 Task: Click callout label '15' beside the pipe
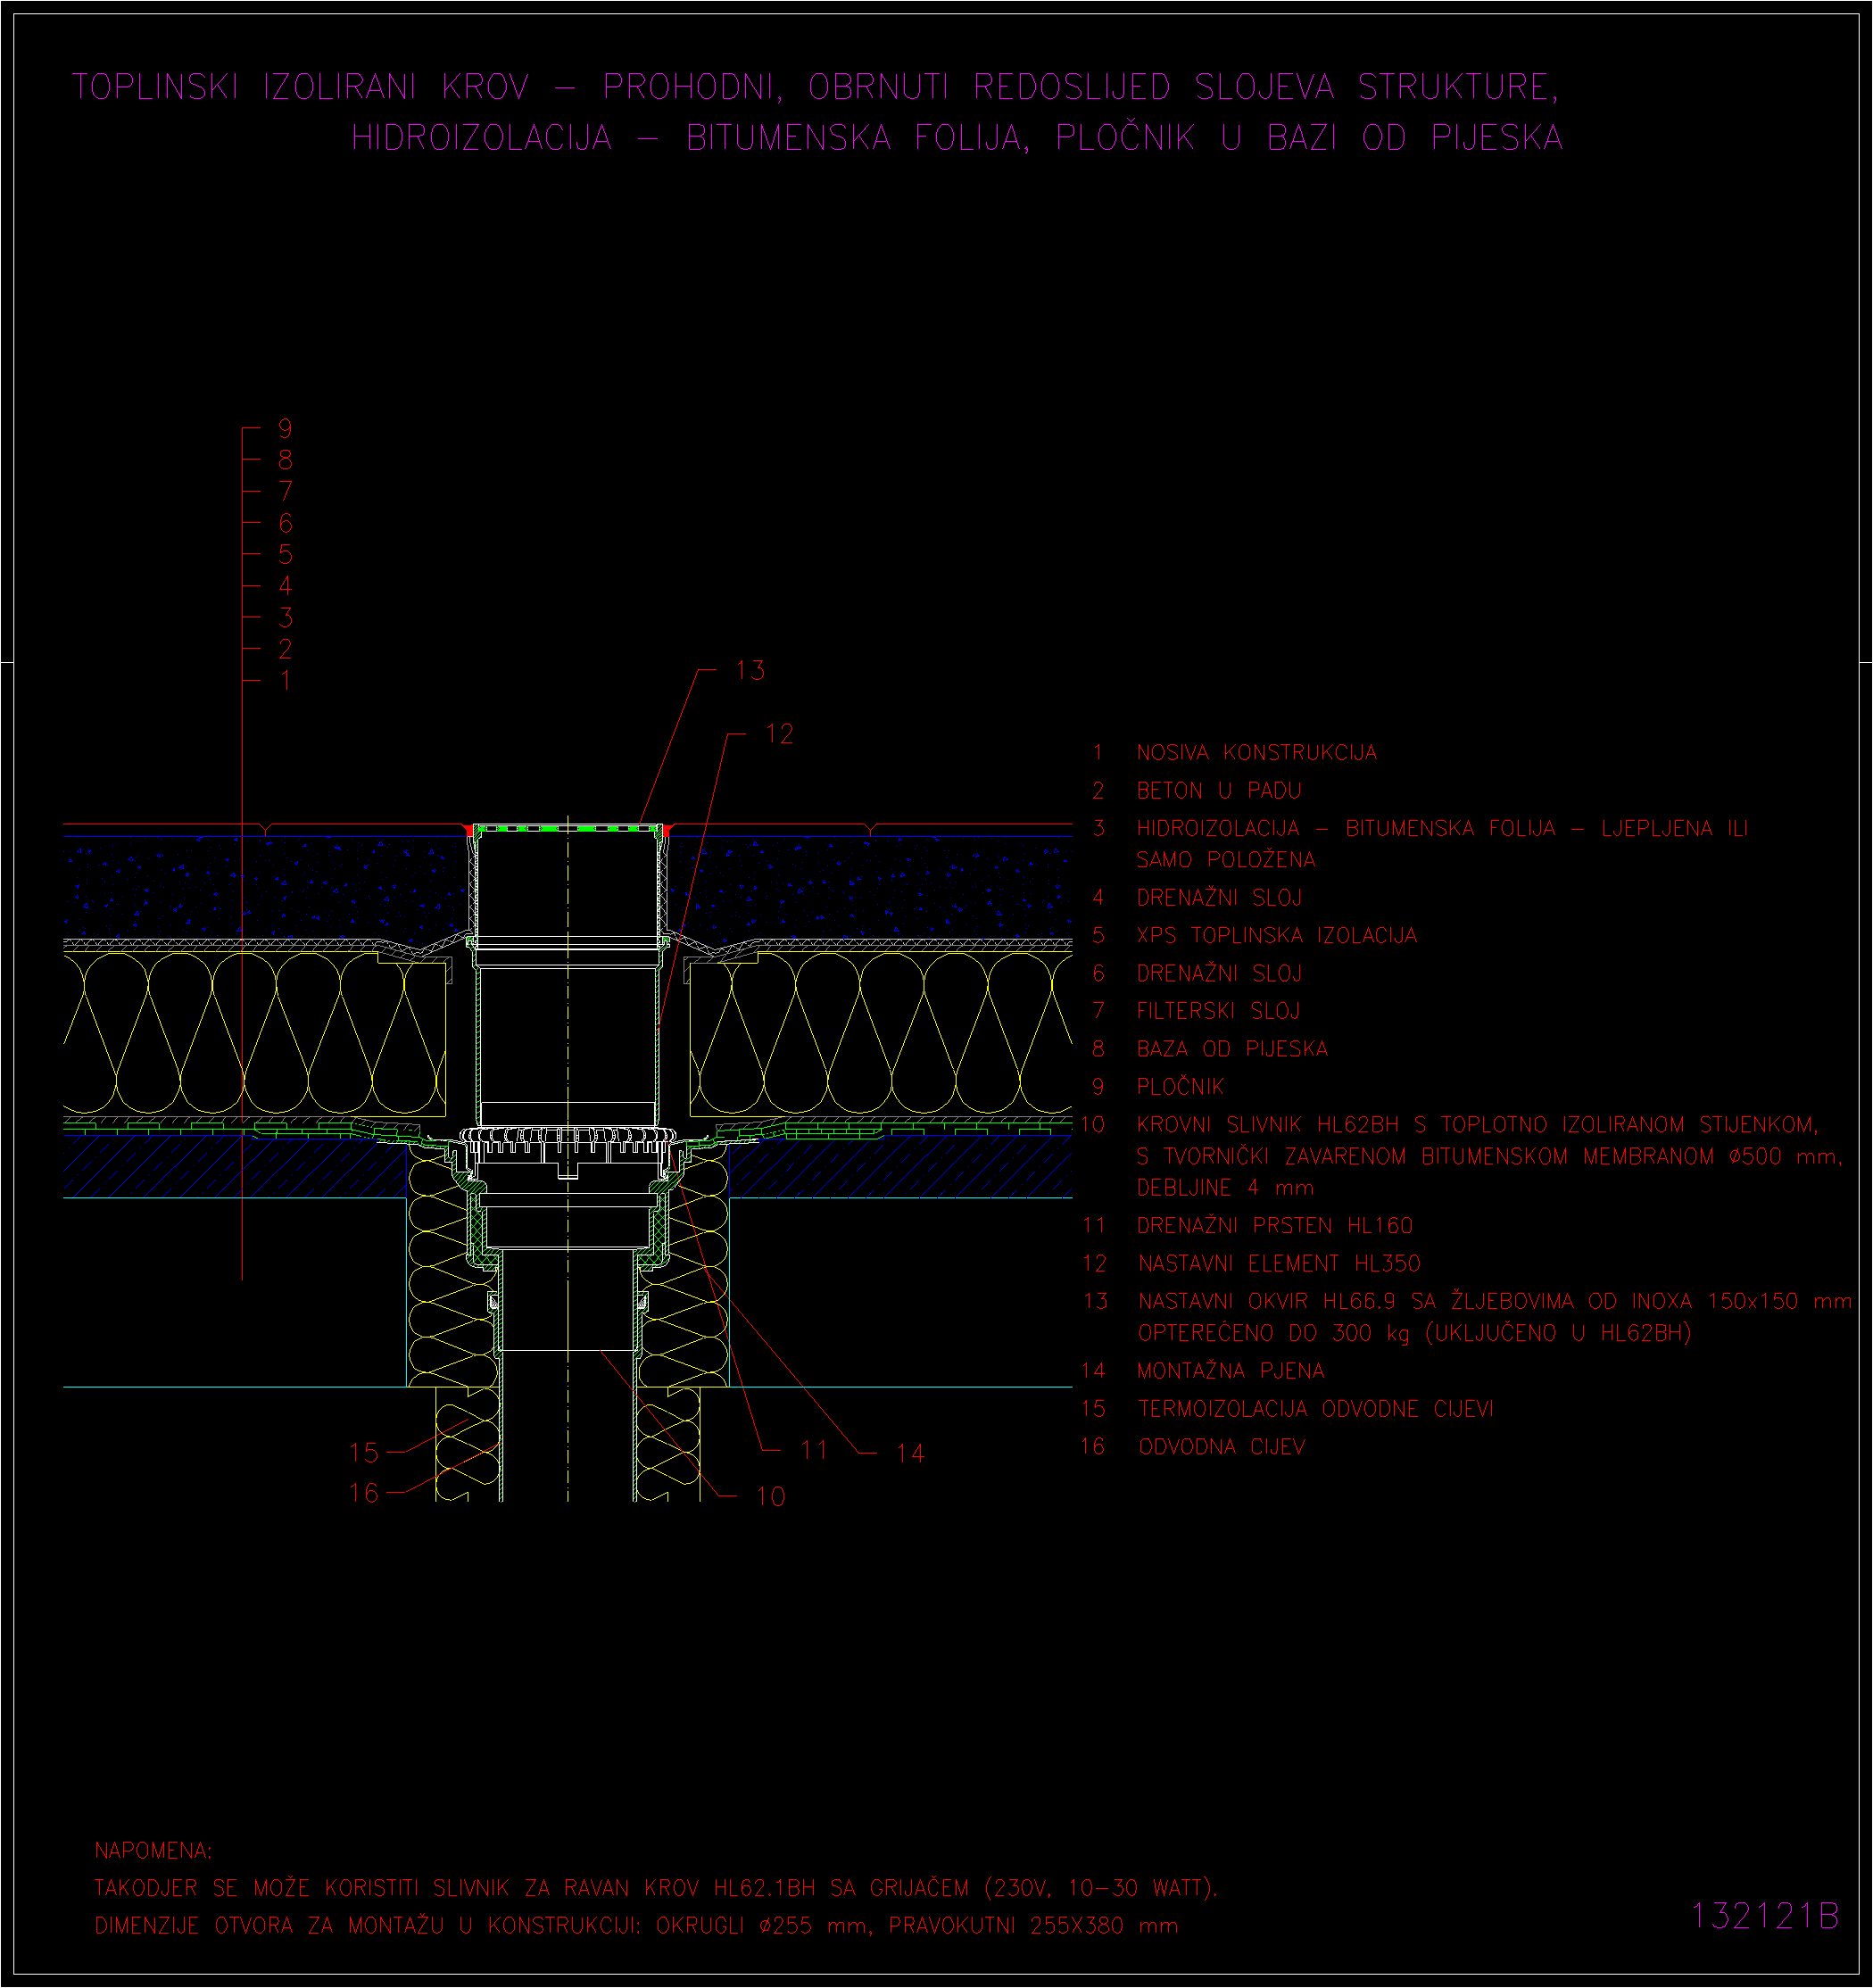[364, 1453]
